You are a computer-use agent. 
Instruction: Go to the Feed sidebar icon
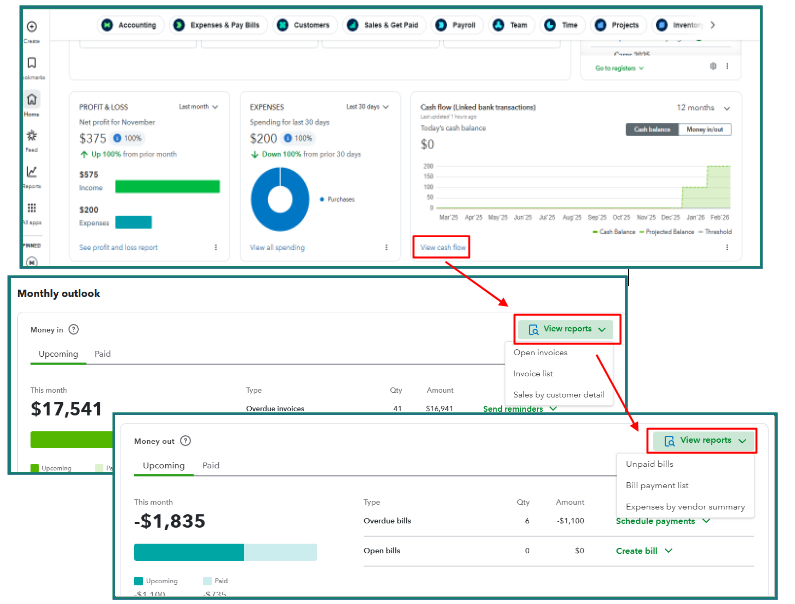coord(32,136)
